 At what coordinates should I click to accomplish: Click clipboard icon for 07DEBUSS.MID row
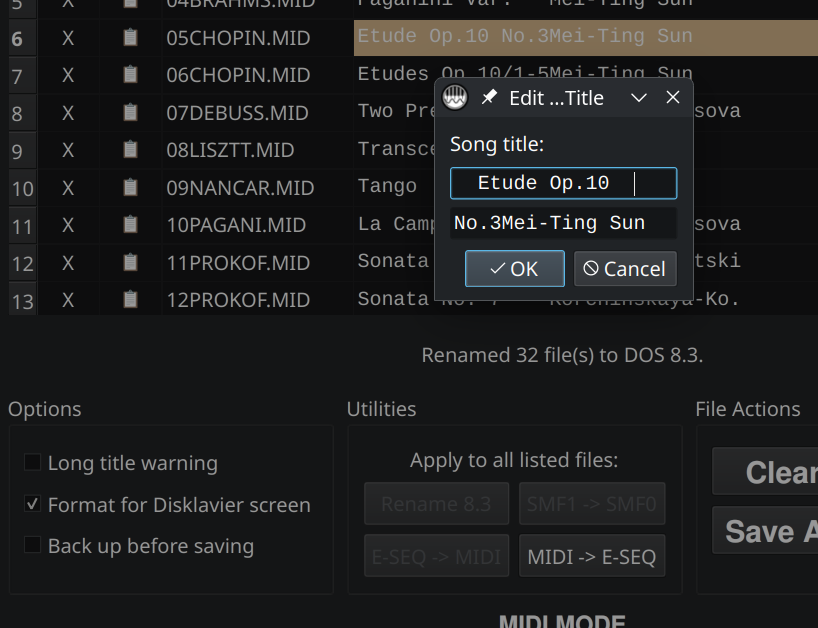pyautogui.click(x=130, y=112)
